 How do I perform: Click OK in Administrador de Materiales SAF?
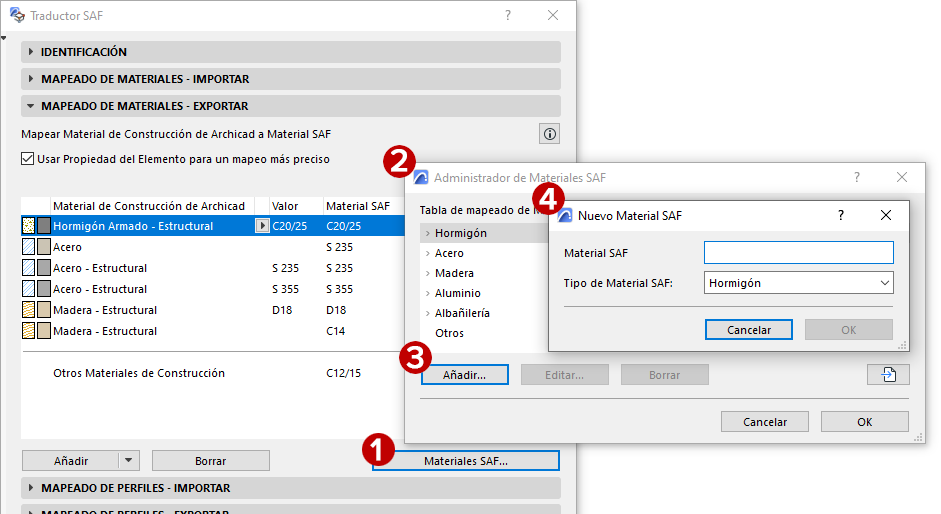coord(865,422)
